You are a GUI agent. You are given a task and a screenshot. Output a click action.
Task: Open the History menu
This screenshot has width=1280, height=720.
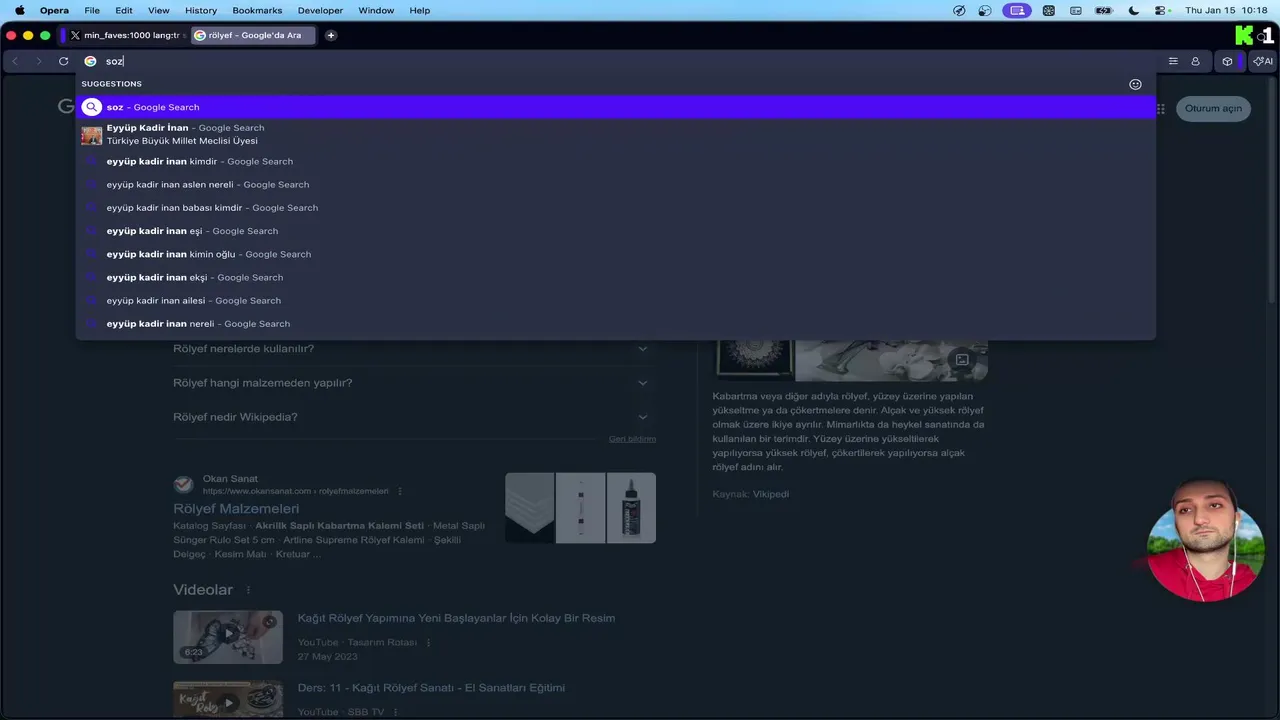click(x=201, y=10)
